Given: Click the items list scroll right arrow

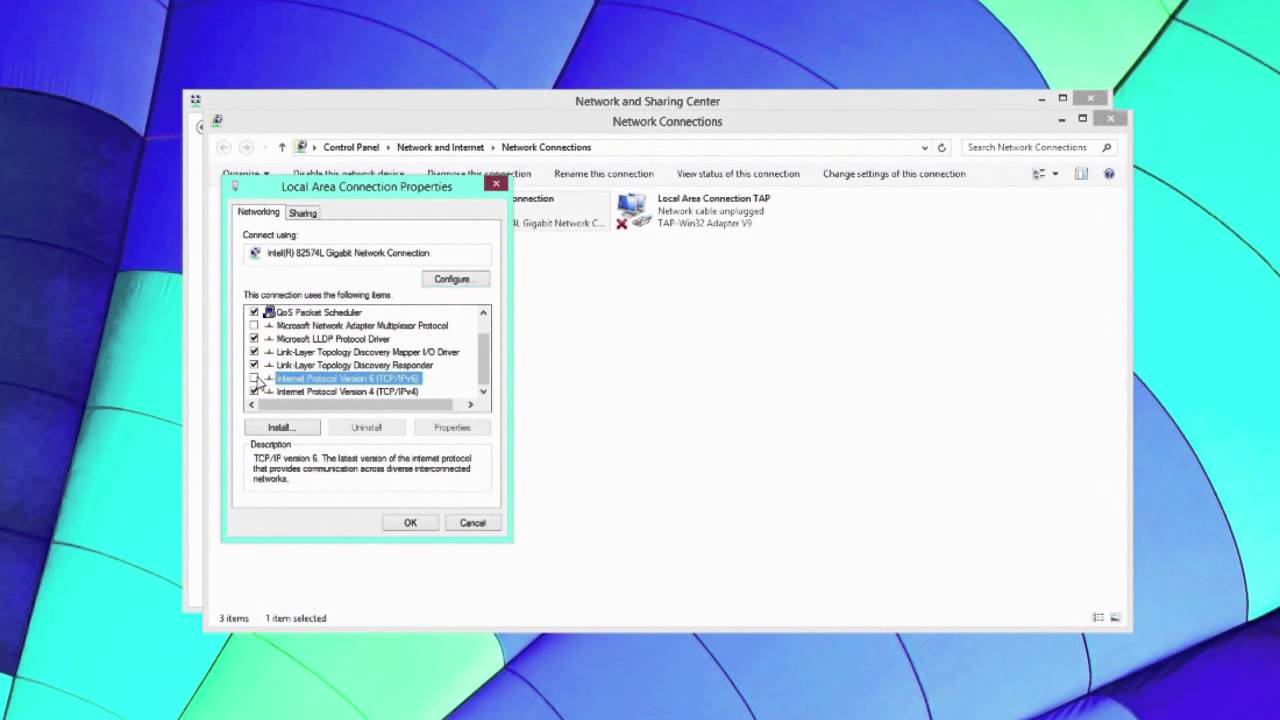Looking at the screenshot, I should click(471, 404).
